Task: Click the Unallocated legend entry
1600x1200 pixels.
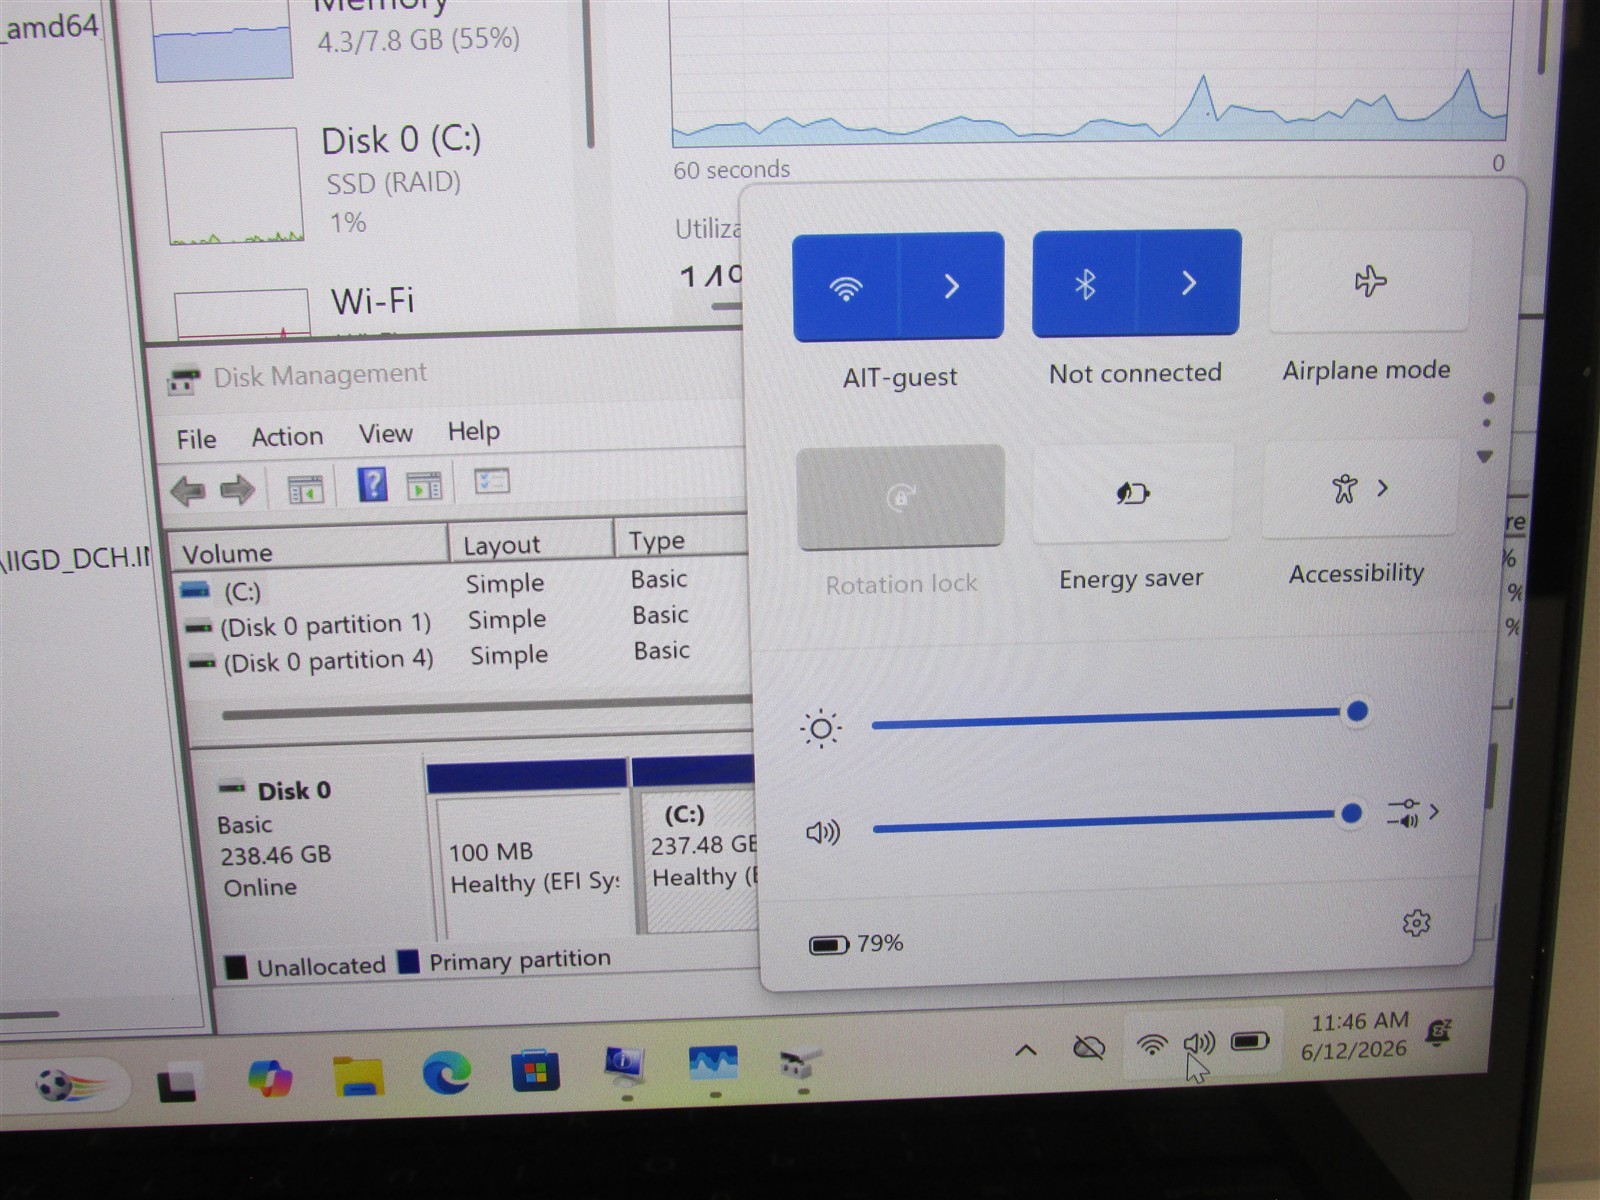Action: [306, 966]
